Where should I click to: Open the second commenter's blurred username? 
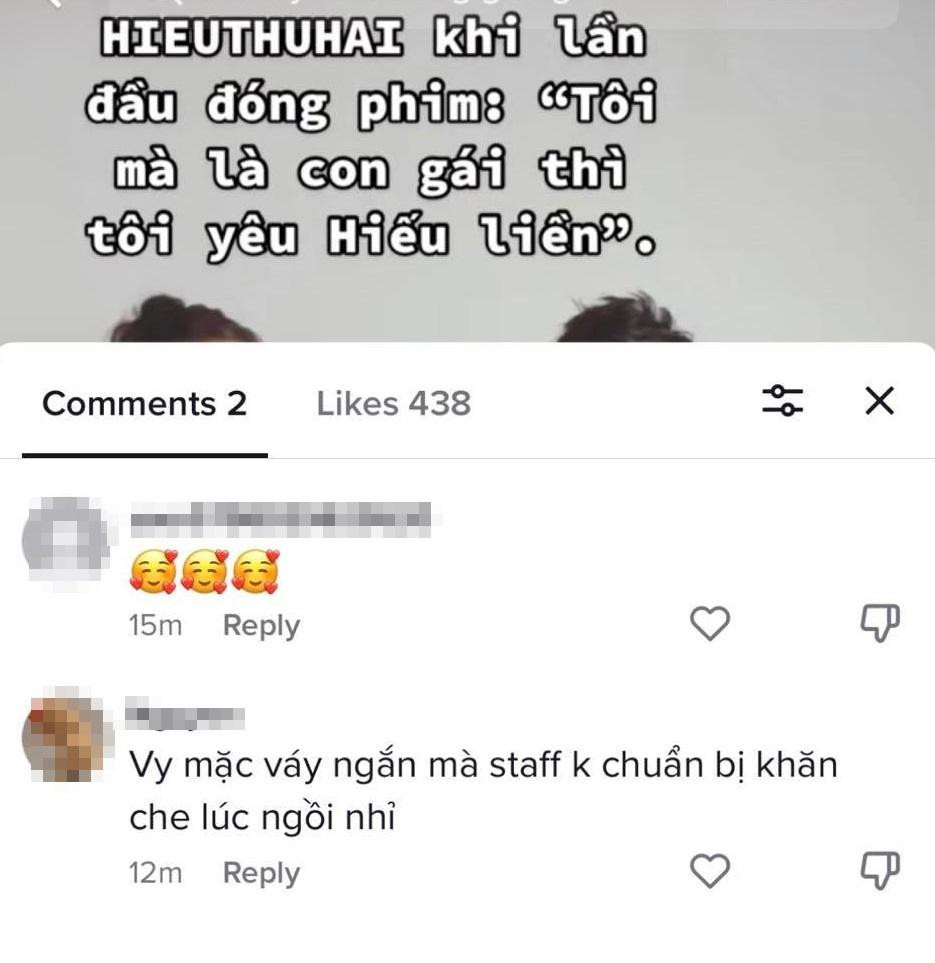[185, 714]
